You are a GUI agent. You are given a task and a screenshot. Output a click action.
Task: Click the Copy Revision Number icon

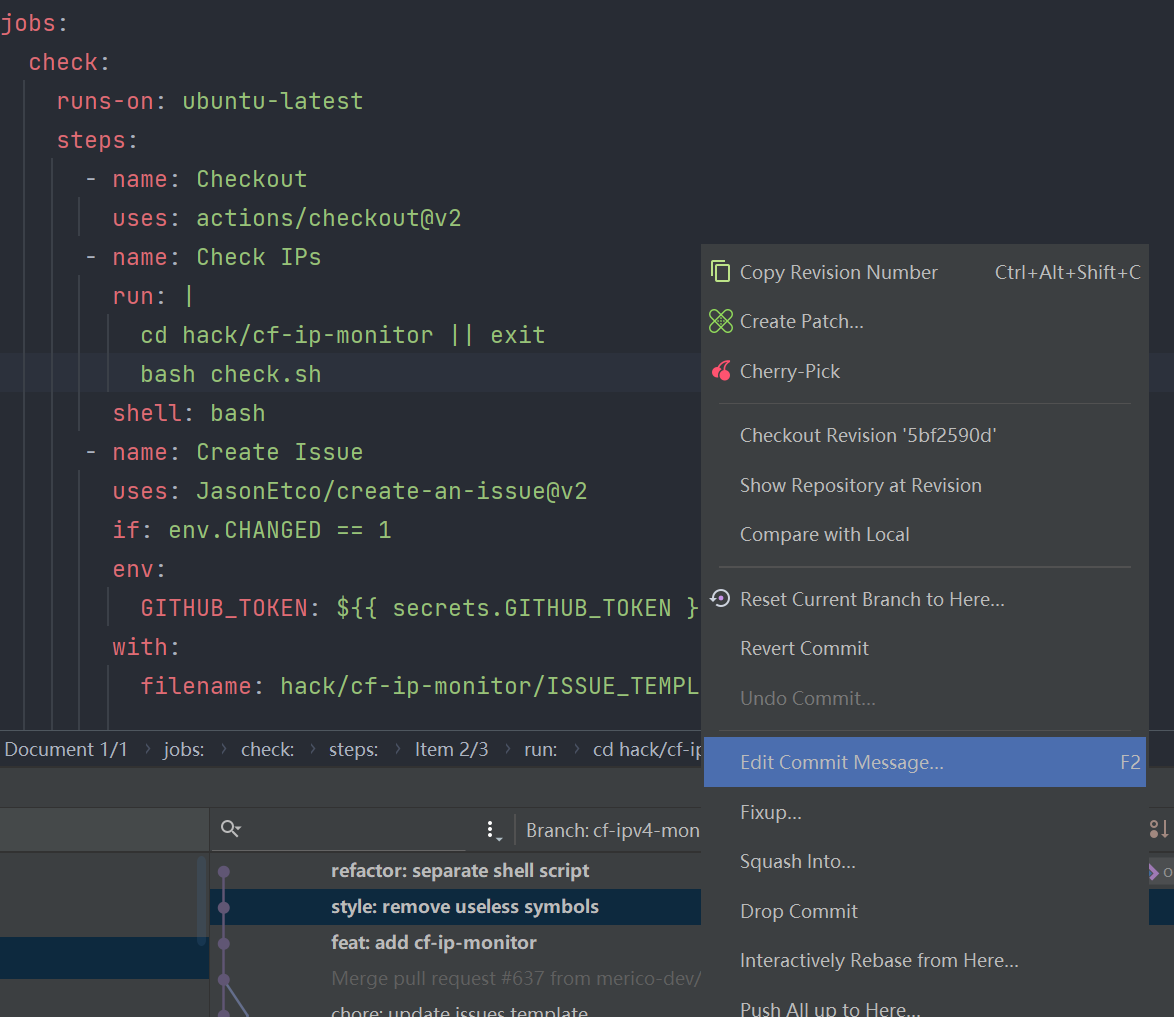click(720, 272)
